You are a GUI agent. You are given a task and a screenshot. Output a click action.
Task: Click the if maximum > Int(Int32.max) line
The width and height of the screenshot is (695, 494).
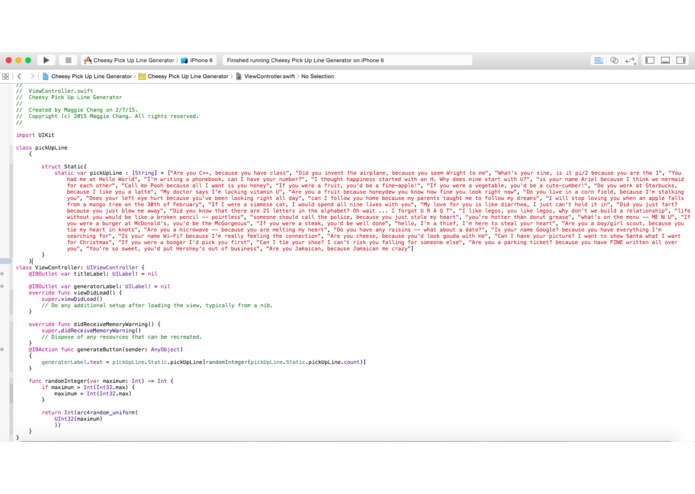pyautogui.click(x=88, y=387)
